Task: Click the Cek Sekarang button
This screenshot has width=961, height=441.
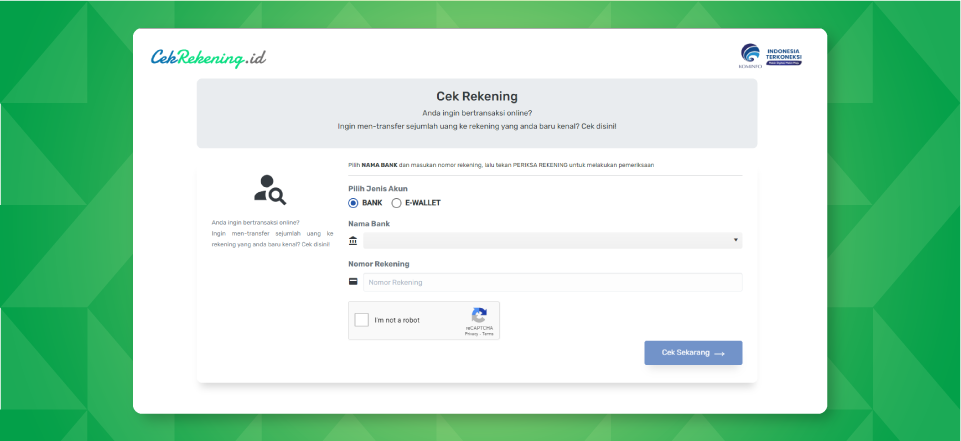Action: coord(693,353)
